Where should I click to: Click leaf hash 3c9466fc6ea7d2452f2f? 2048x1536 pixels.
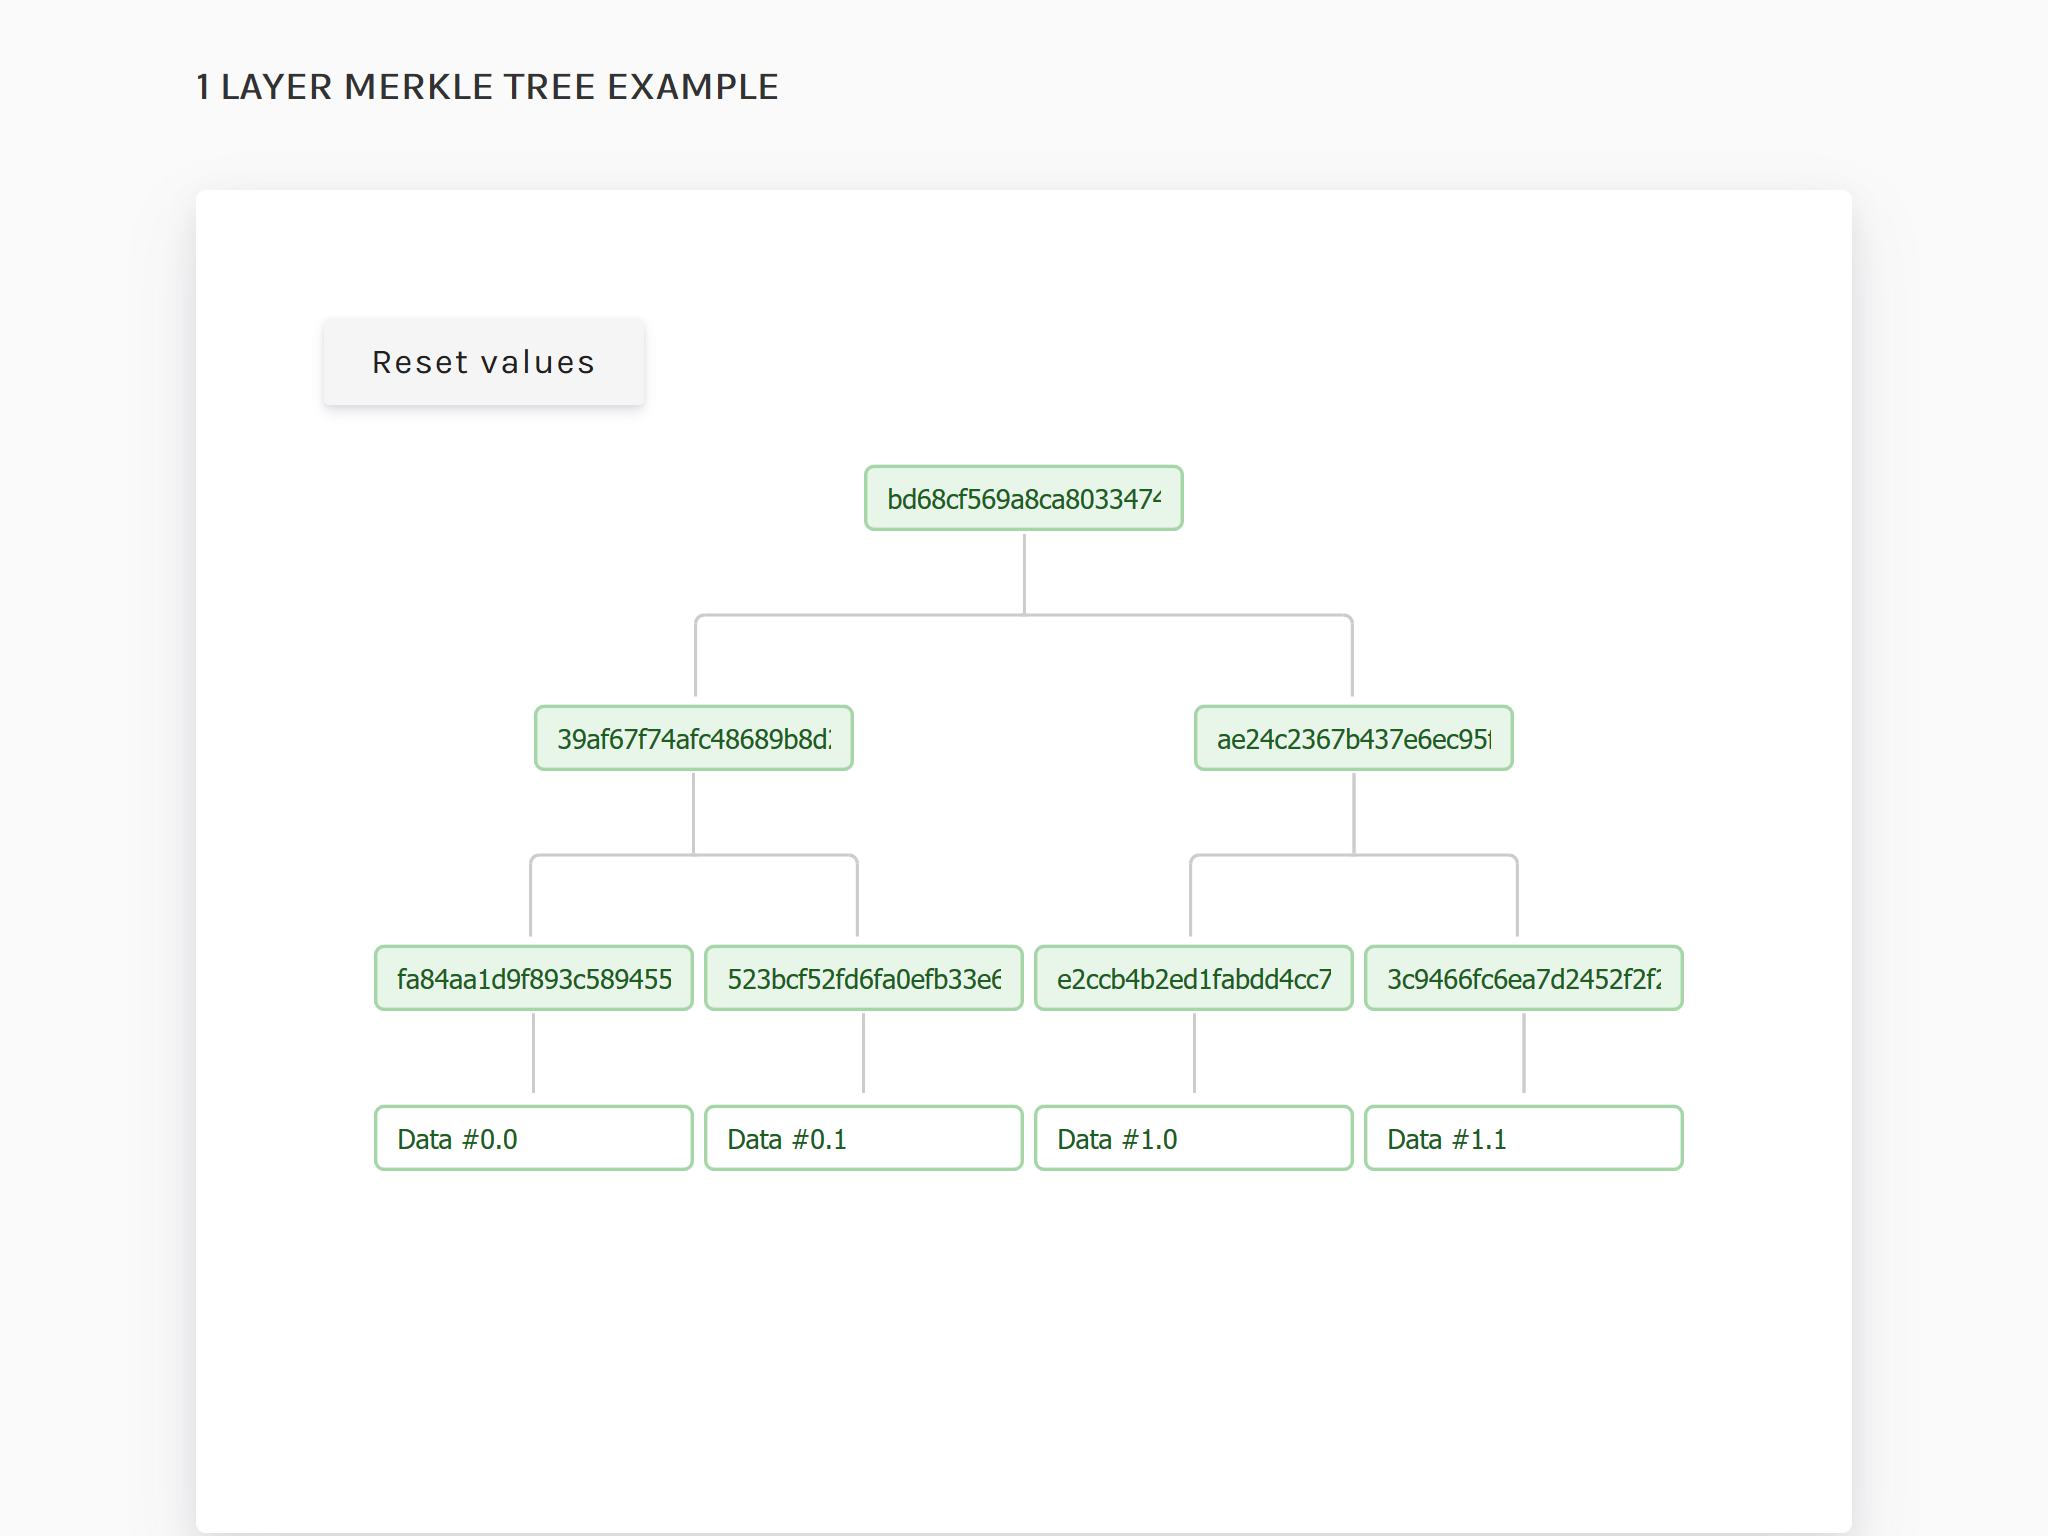point(1523,978)
